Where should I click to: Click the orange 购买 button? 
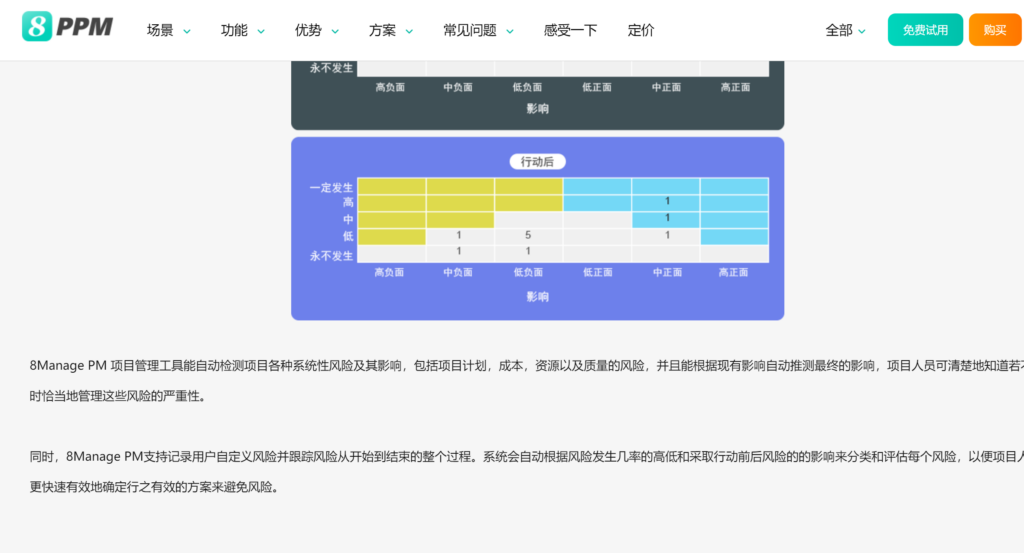click(994, 30)
